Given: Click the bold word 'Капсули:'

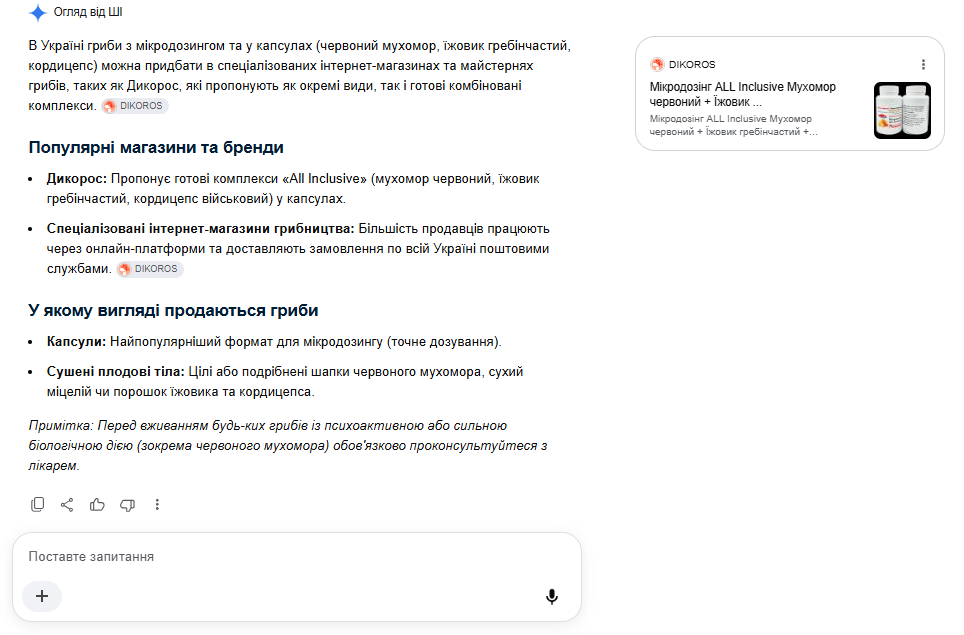Looking at the screenshot, I should coord(76,342).
